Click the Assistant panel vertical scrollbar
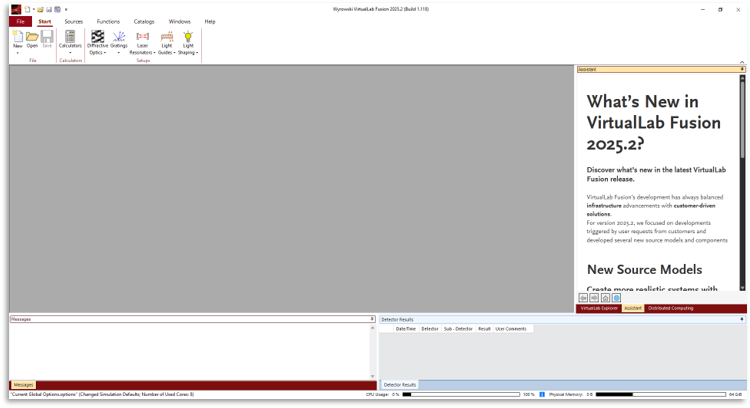The width and height of the screenshot is (750, 408). (x=742, y=180)
